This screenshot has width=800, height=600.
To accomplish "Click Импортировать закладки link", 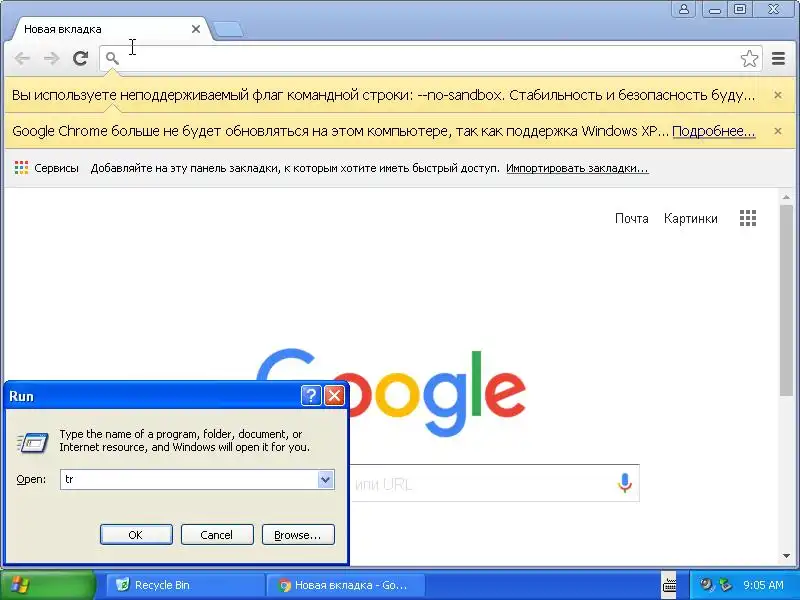I will click(577, 168).
